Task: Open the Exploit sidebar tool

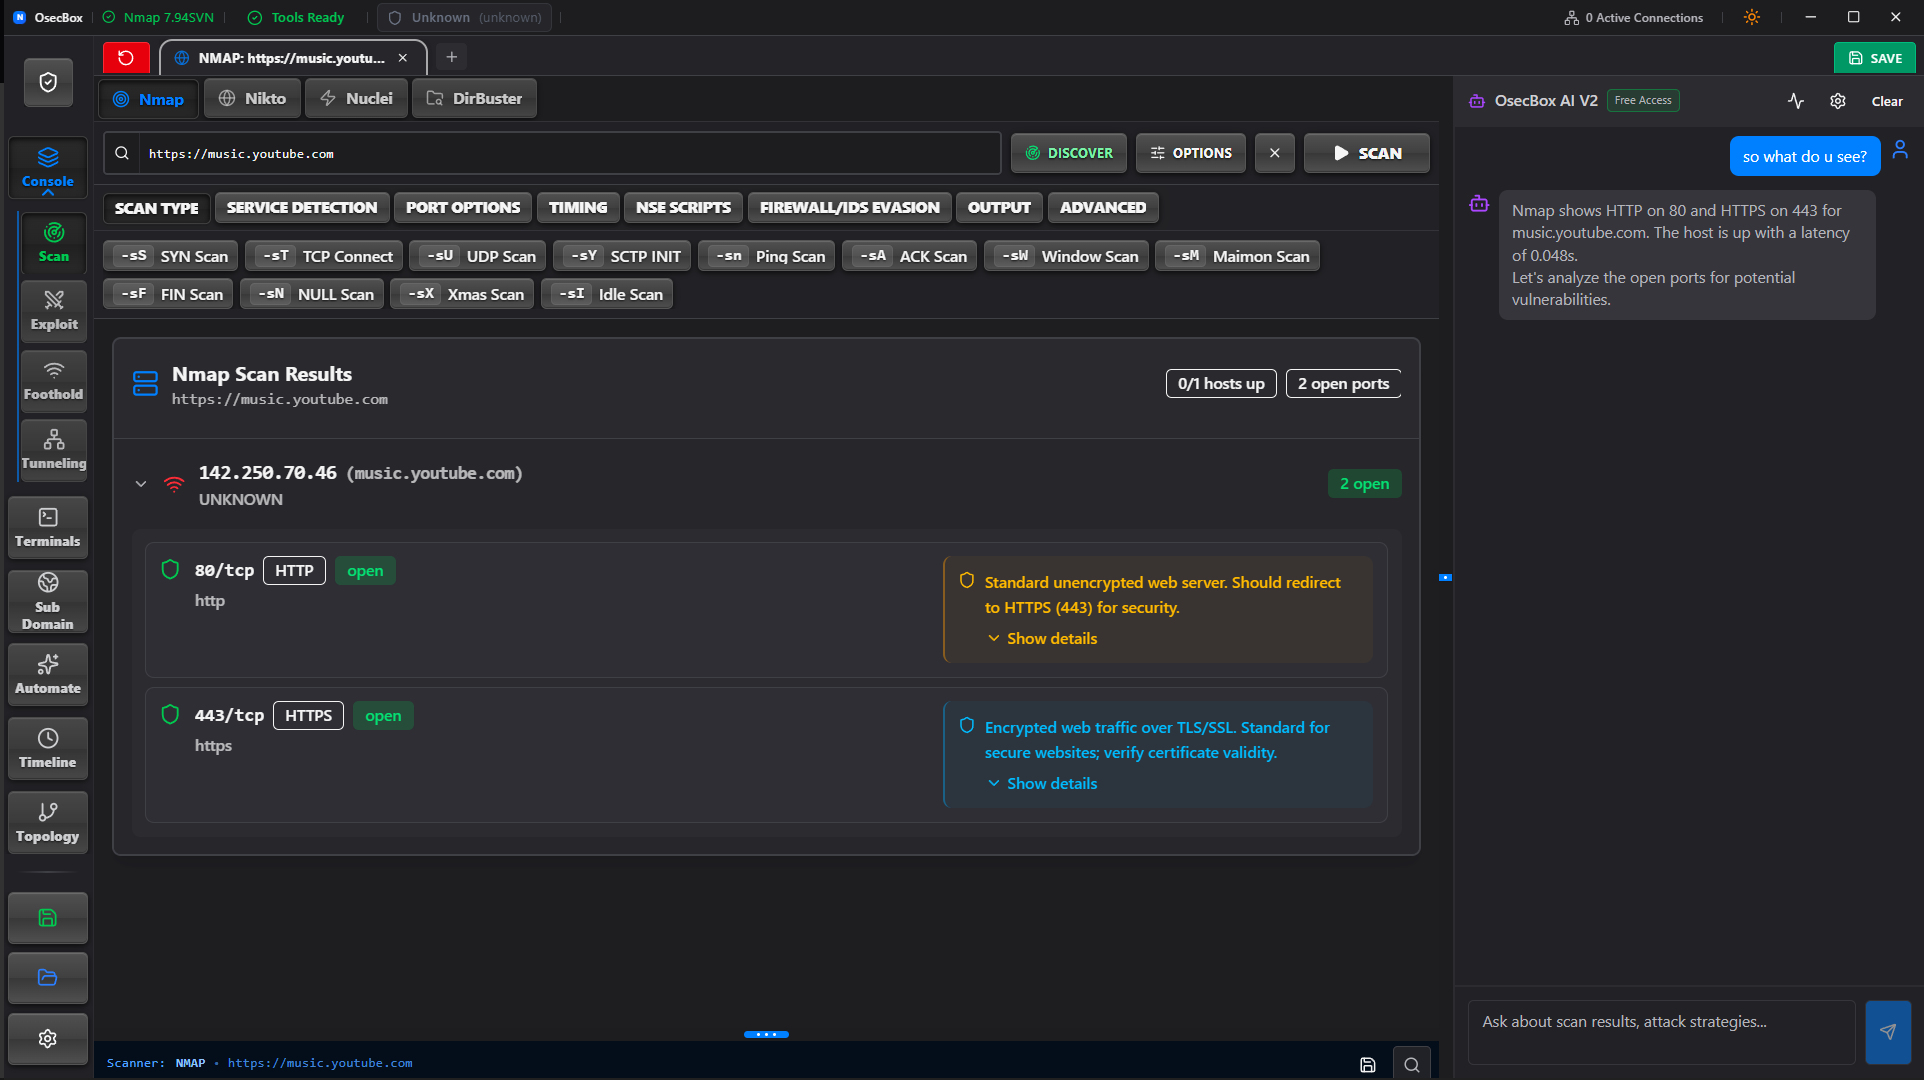Action: point(54,311)
